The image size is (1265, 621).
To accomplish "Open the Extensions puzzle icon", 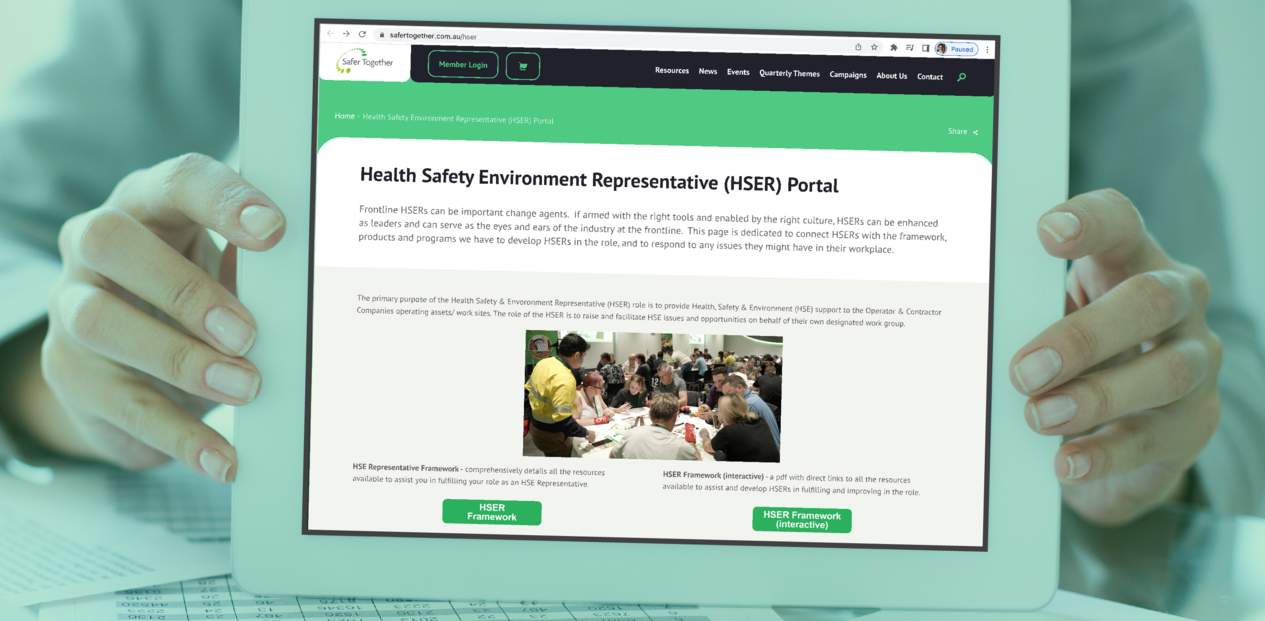I will 894,47.
